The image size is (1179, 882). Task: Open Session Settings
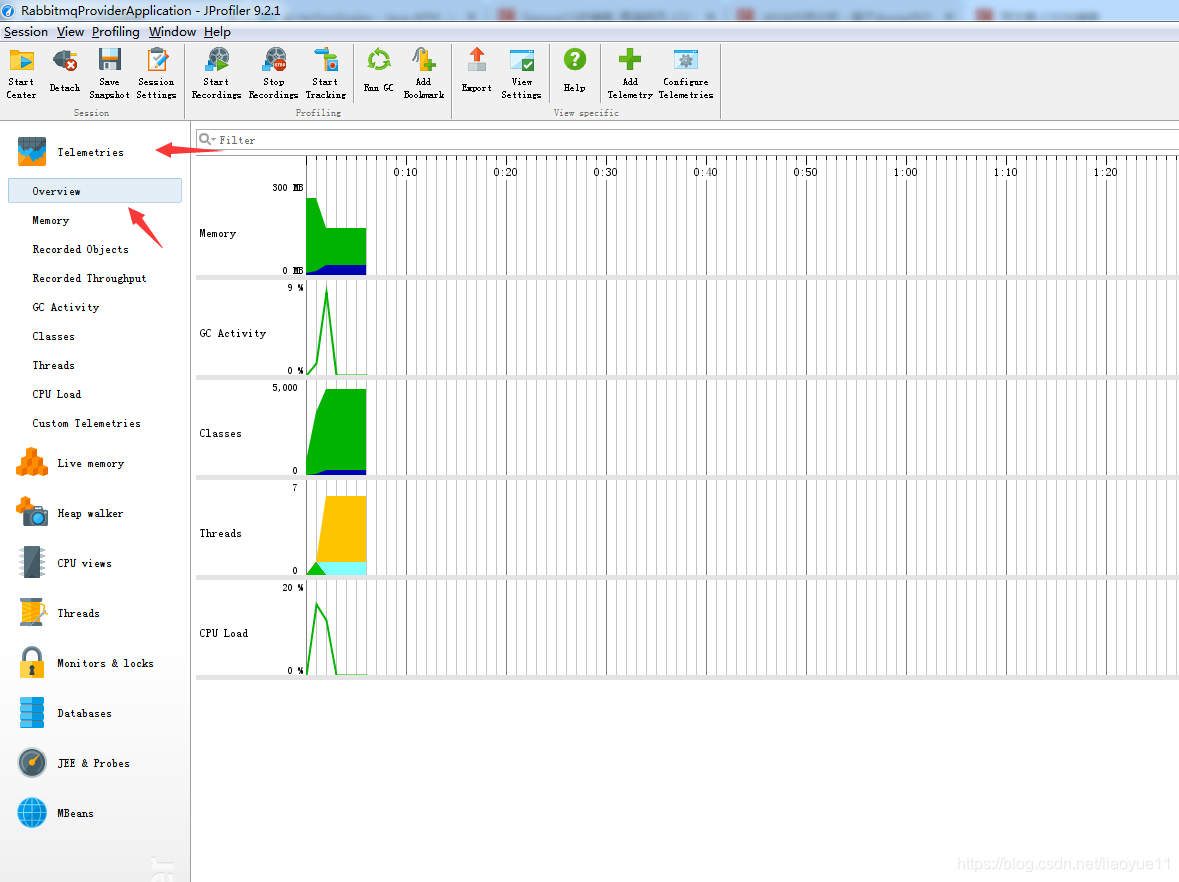(x=156, y=73)
